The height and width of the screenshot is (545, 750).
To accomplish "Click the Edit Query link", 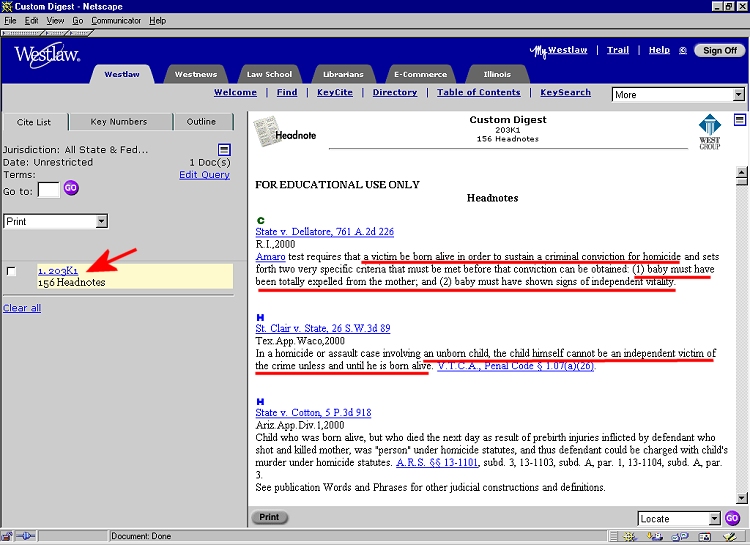I will [204, 175].
